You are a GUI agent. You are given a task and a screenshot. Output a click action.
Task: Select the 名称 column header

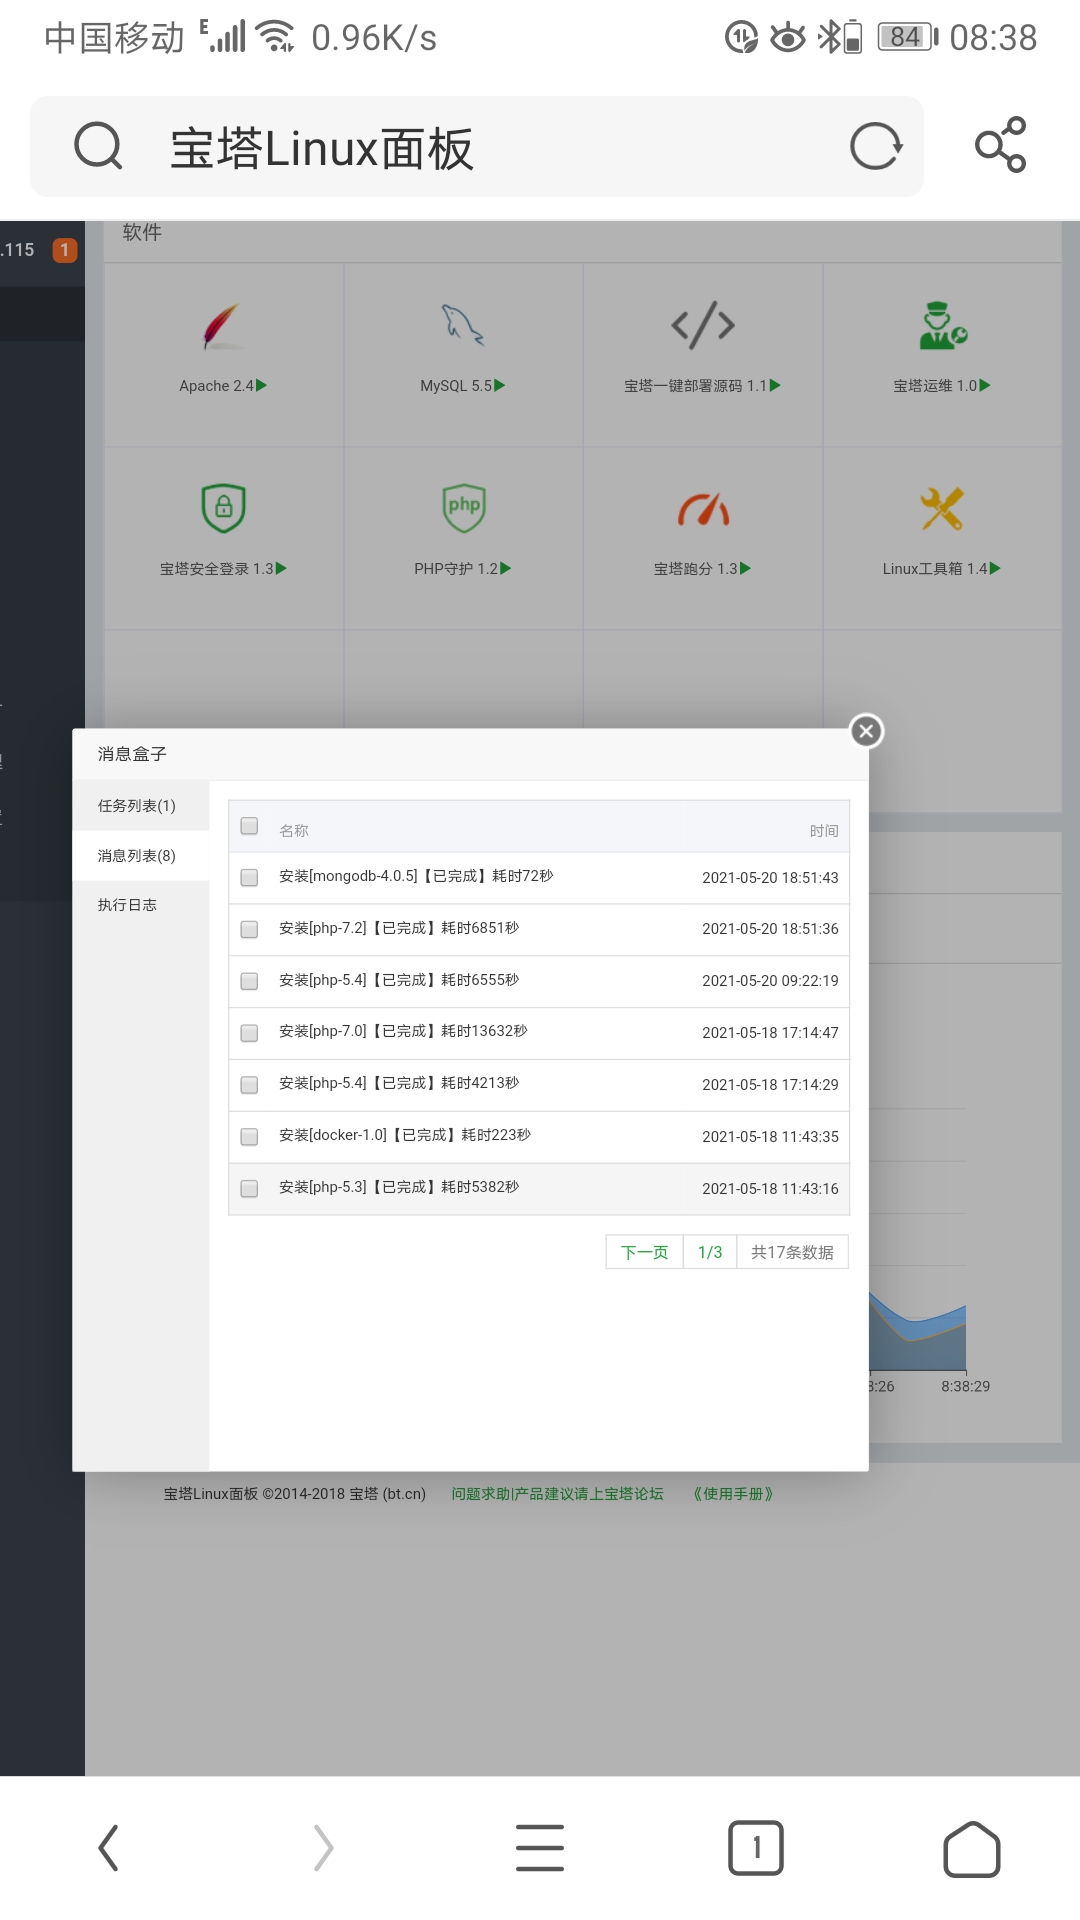point(294,831)
